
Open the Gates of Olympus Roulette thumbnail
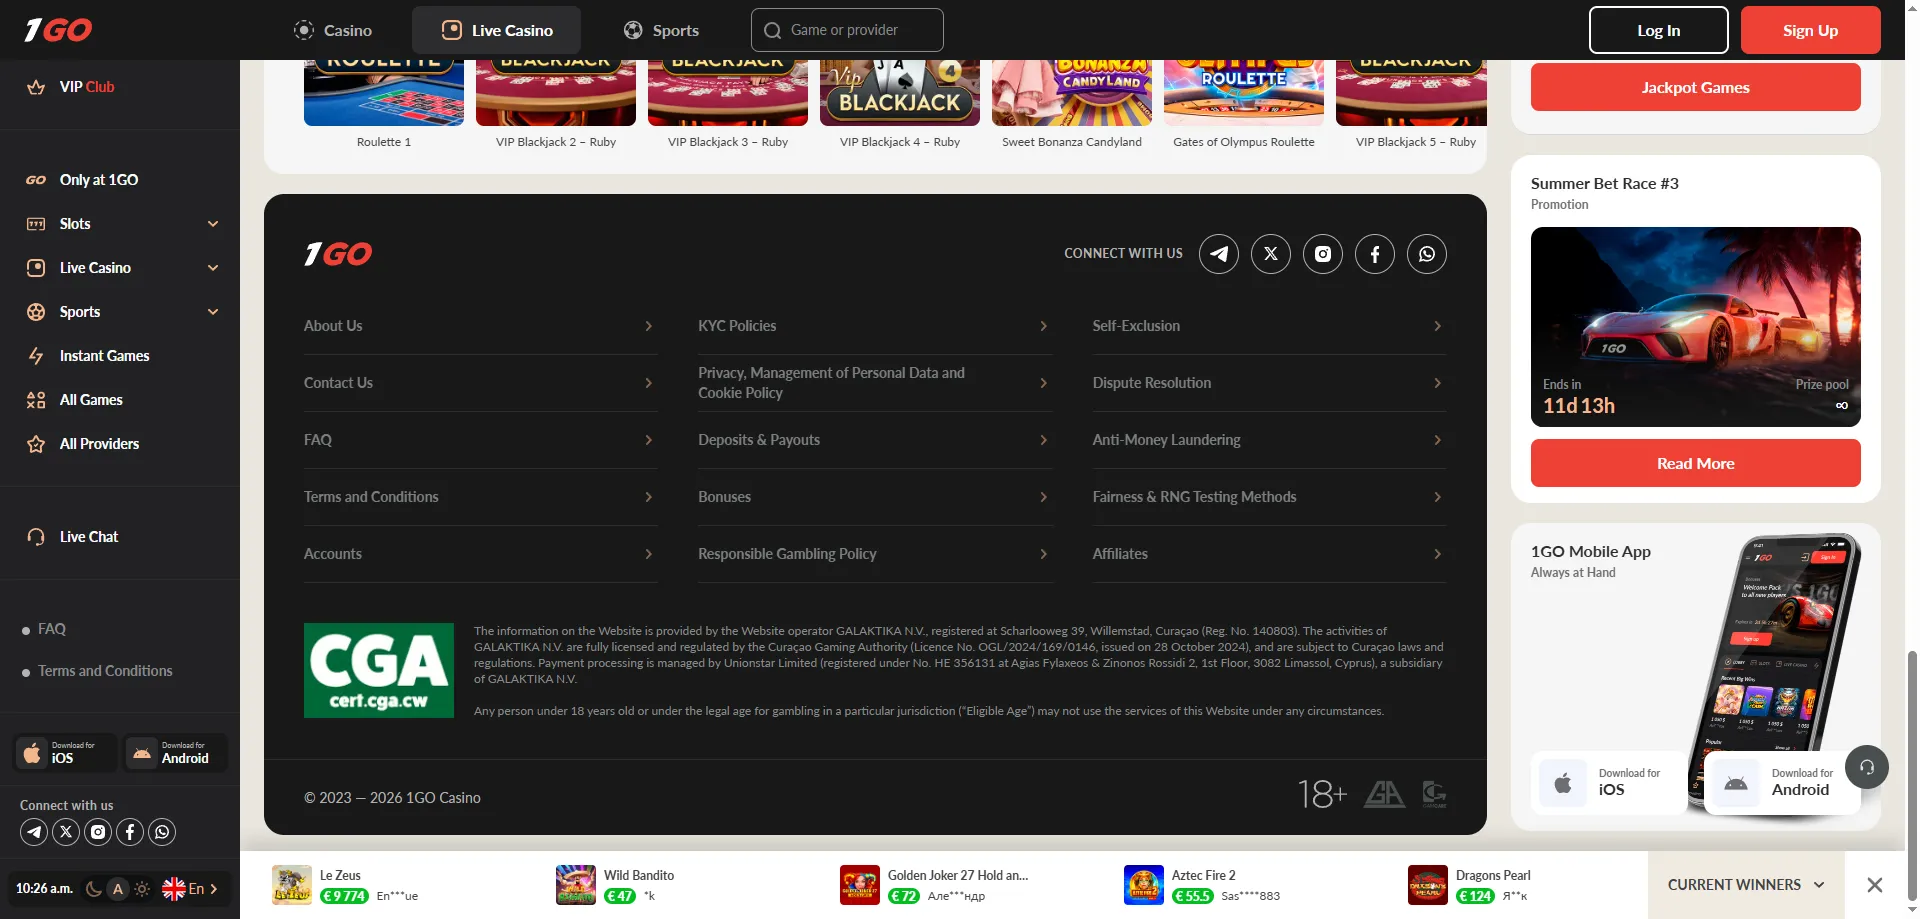coord(1244,93)
